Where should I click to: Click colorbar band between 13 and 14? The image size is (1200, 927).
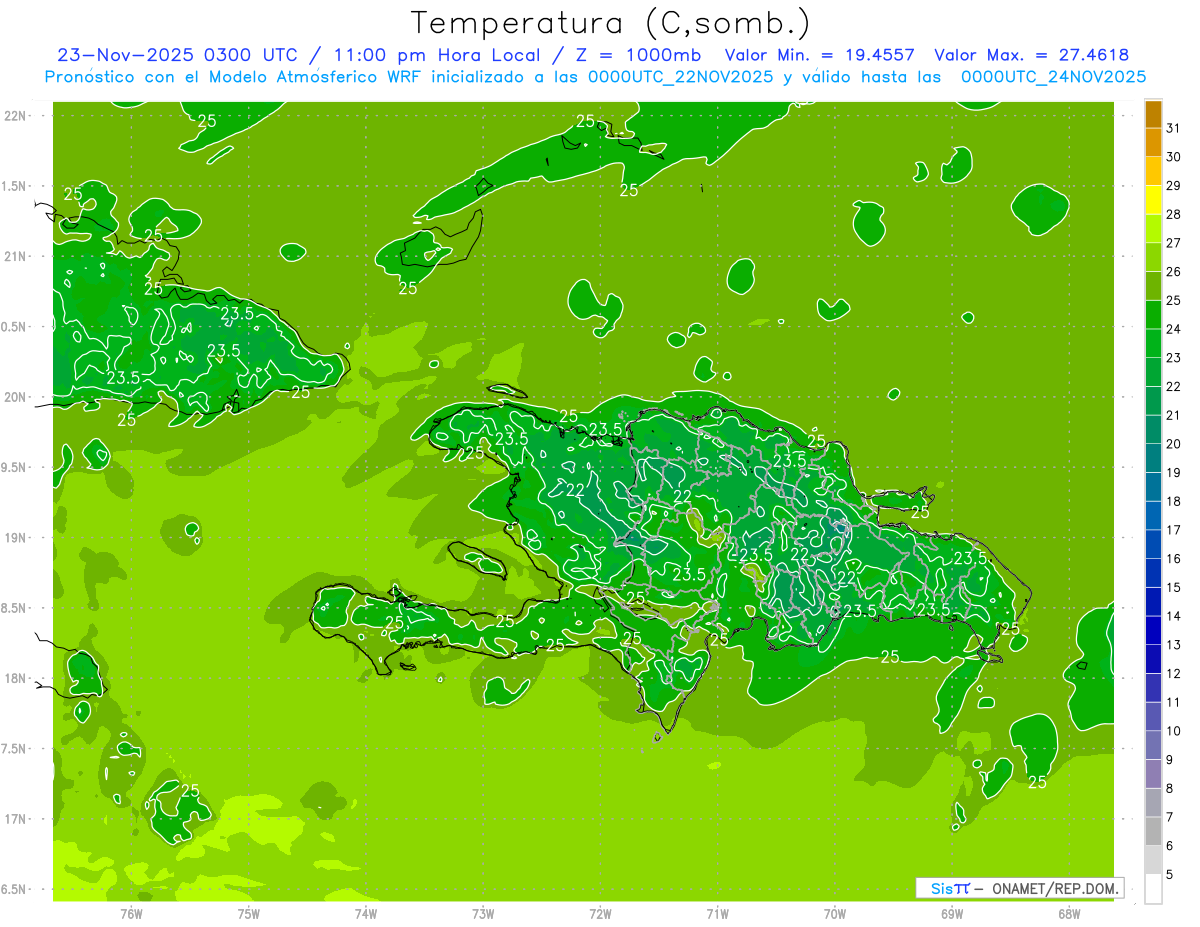point(1153,631)
